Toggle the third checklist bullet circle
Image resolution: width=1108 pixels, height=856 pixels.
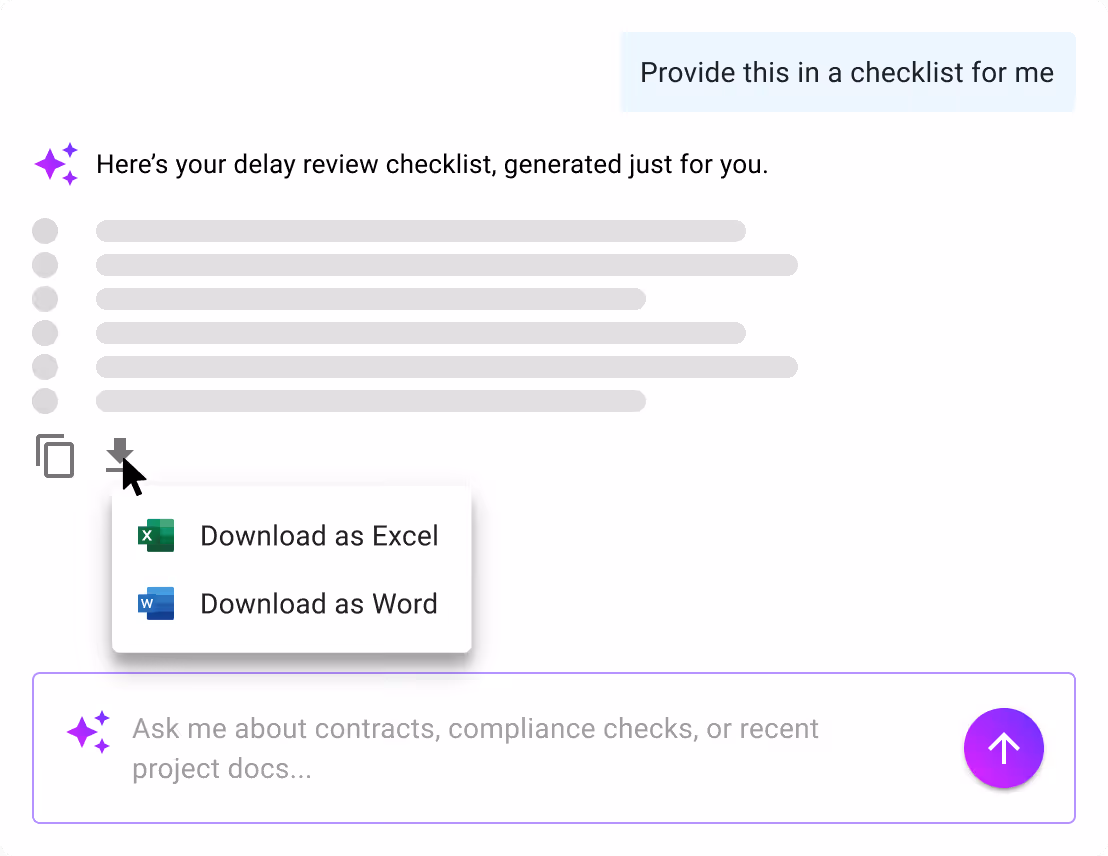(45, 299)
